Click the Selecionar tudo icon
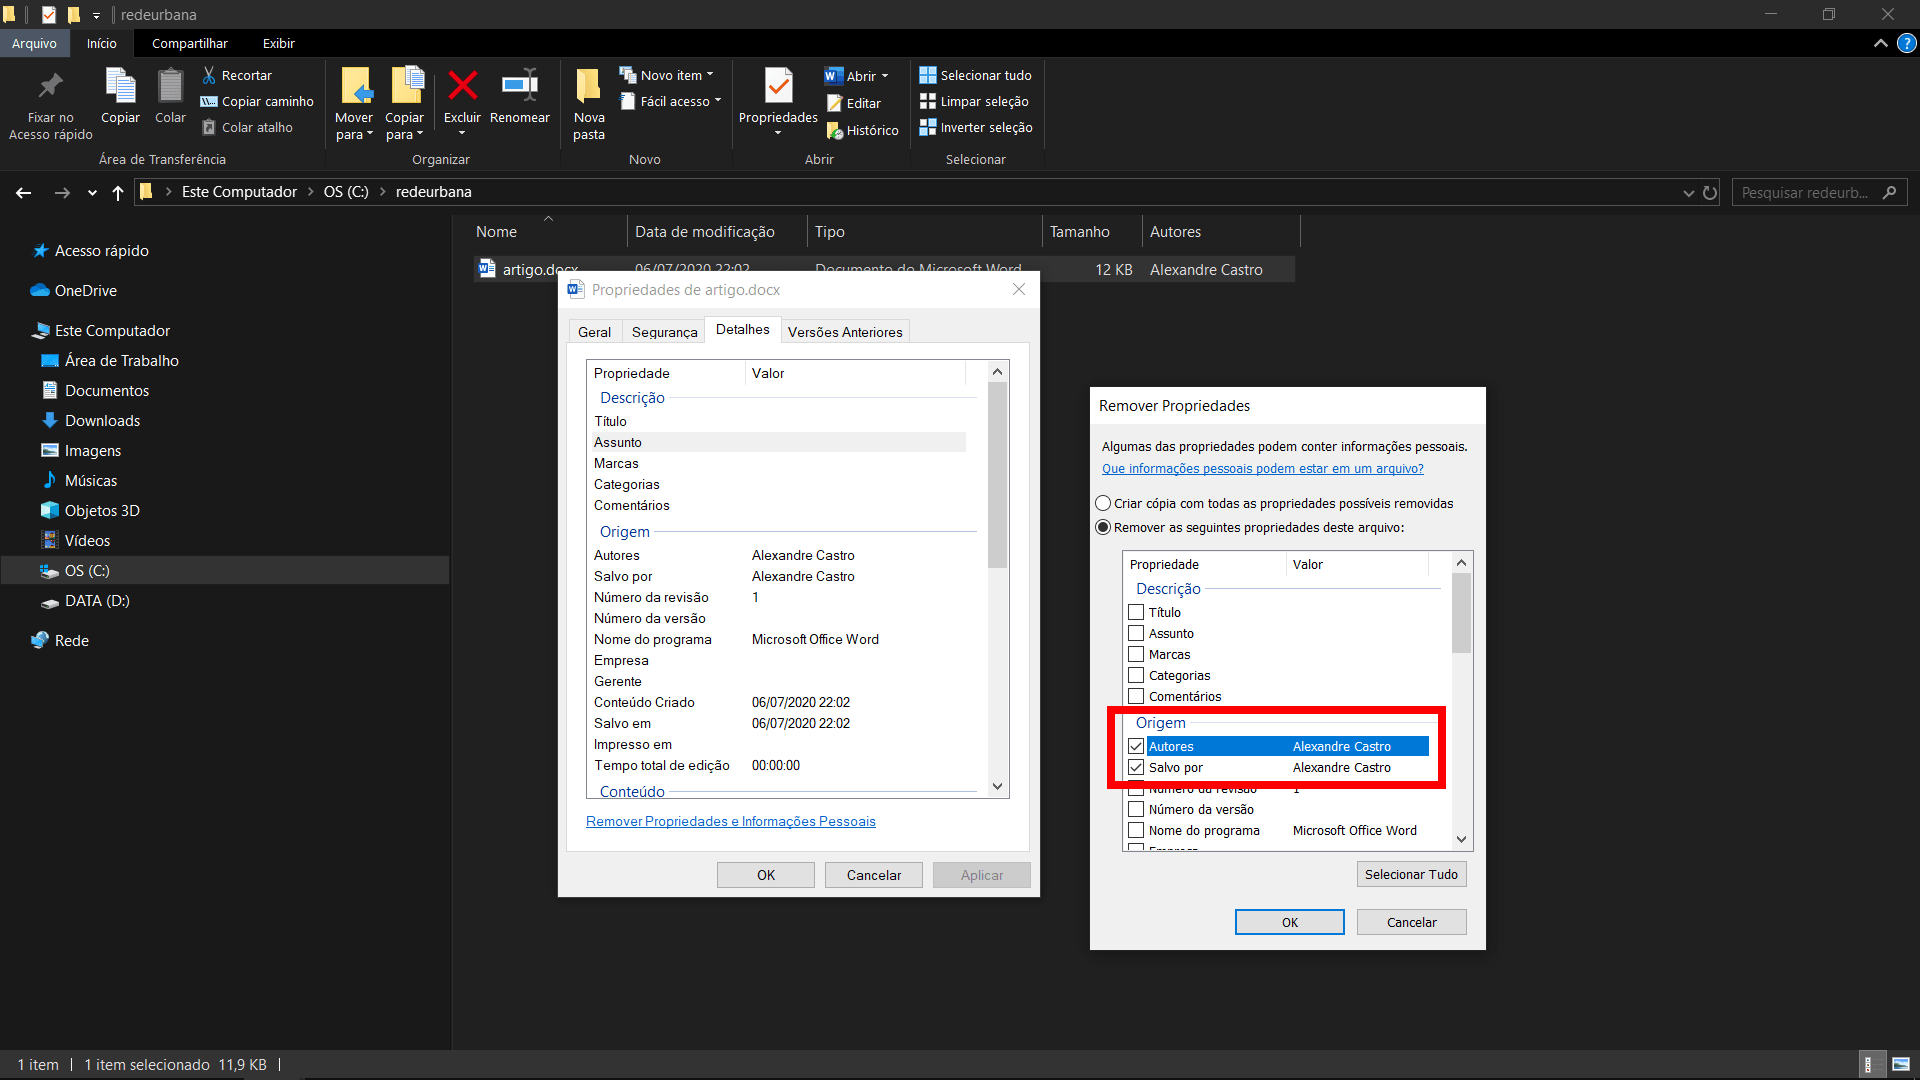The image size is (1920, 1080). [928, 75]
